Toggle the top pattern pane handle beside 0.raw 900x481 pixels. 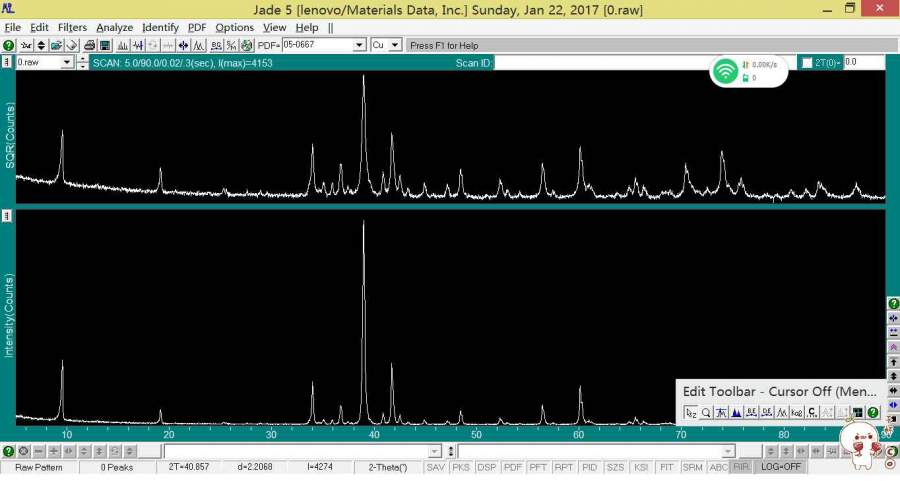7,63
